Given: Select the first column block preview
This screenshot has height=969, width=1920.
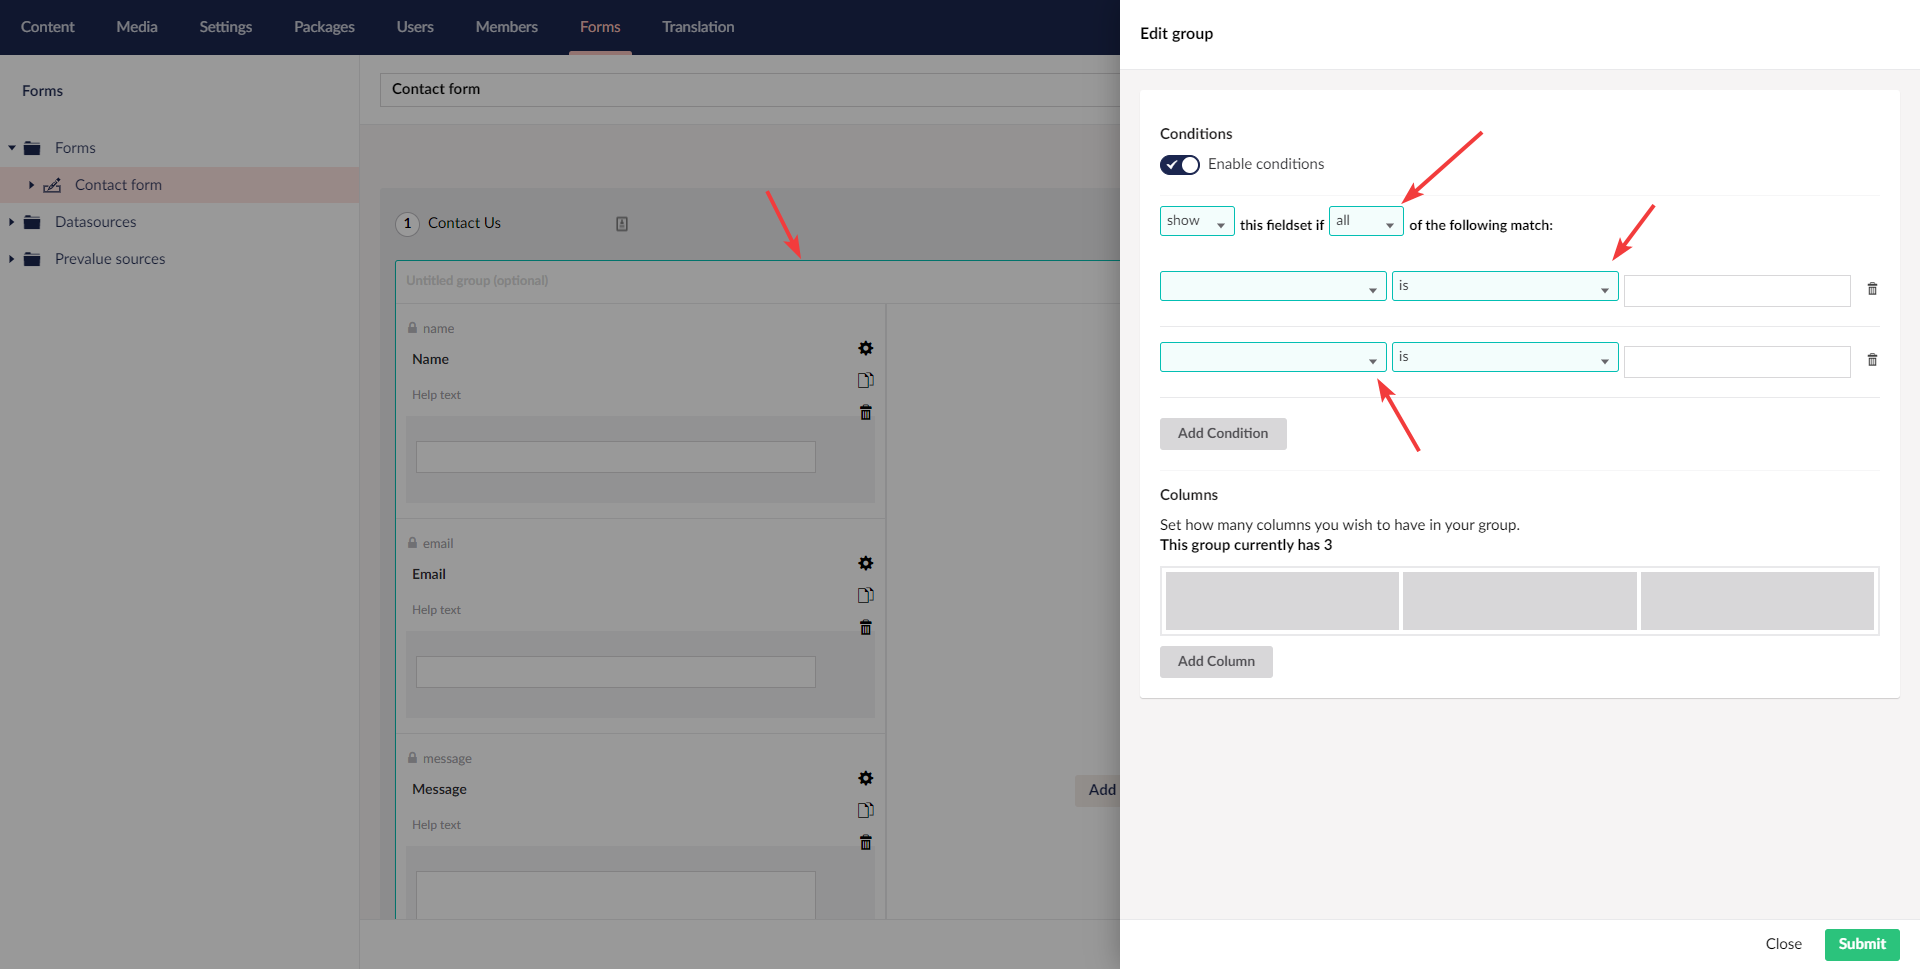Looking at the screenshot, I should click(1281, 600).
